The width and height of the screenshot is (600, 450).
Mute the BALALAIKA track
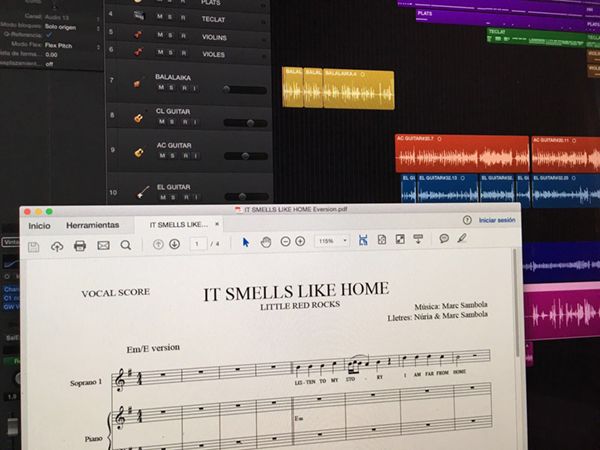point(161,88)
